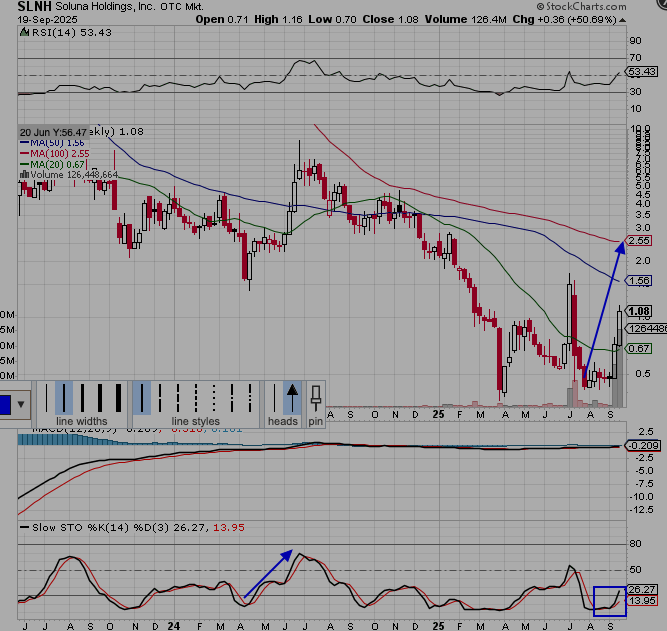The width and height of the screenshot is (667, 631).
Task: Select the dotted line style
Action: [214, 398]
